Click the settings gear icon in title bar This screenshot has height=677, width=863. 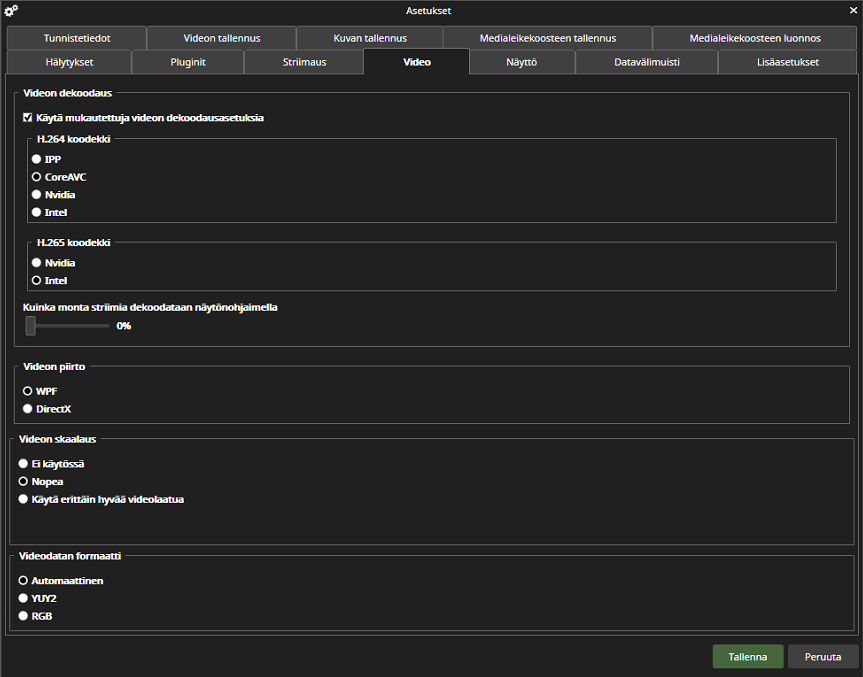(x=12, y=11)
